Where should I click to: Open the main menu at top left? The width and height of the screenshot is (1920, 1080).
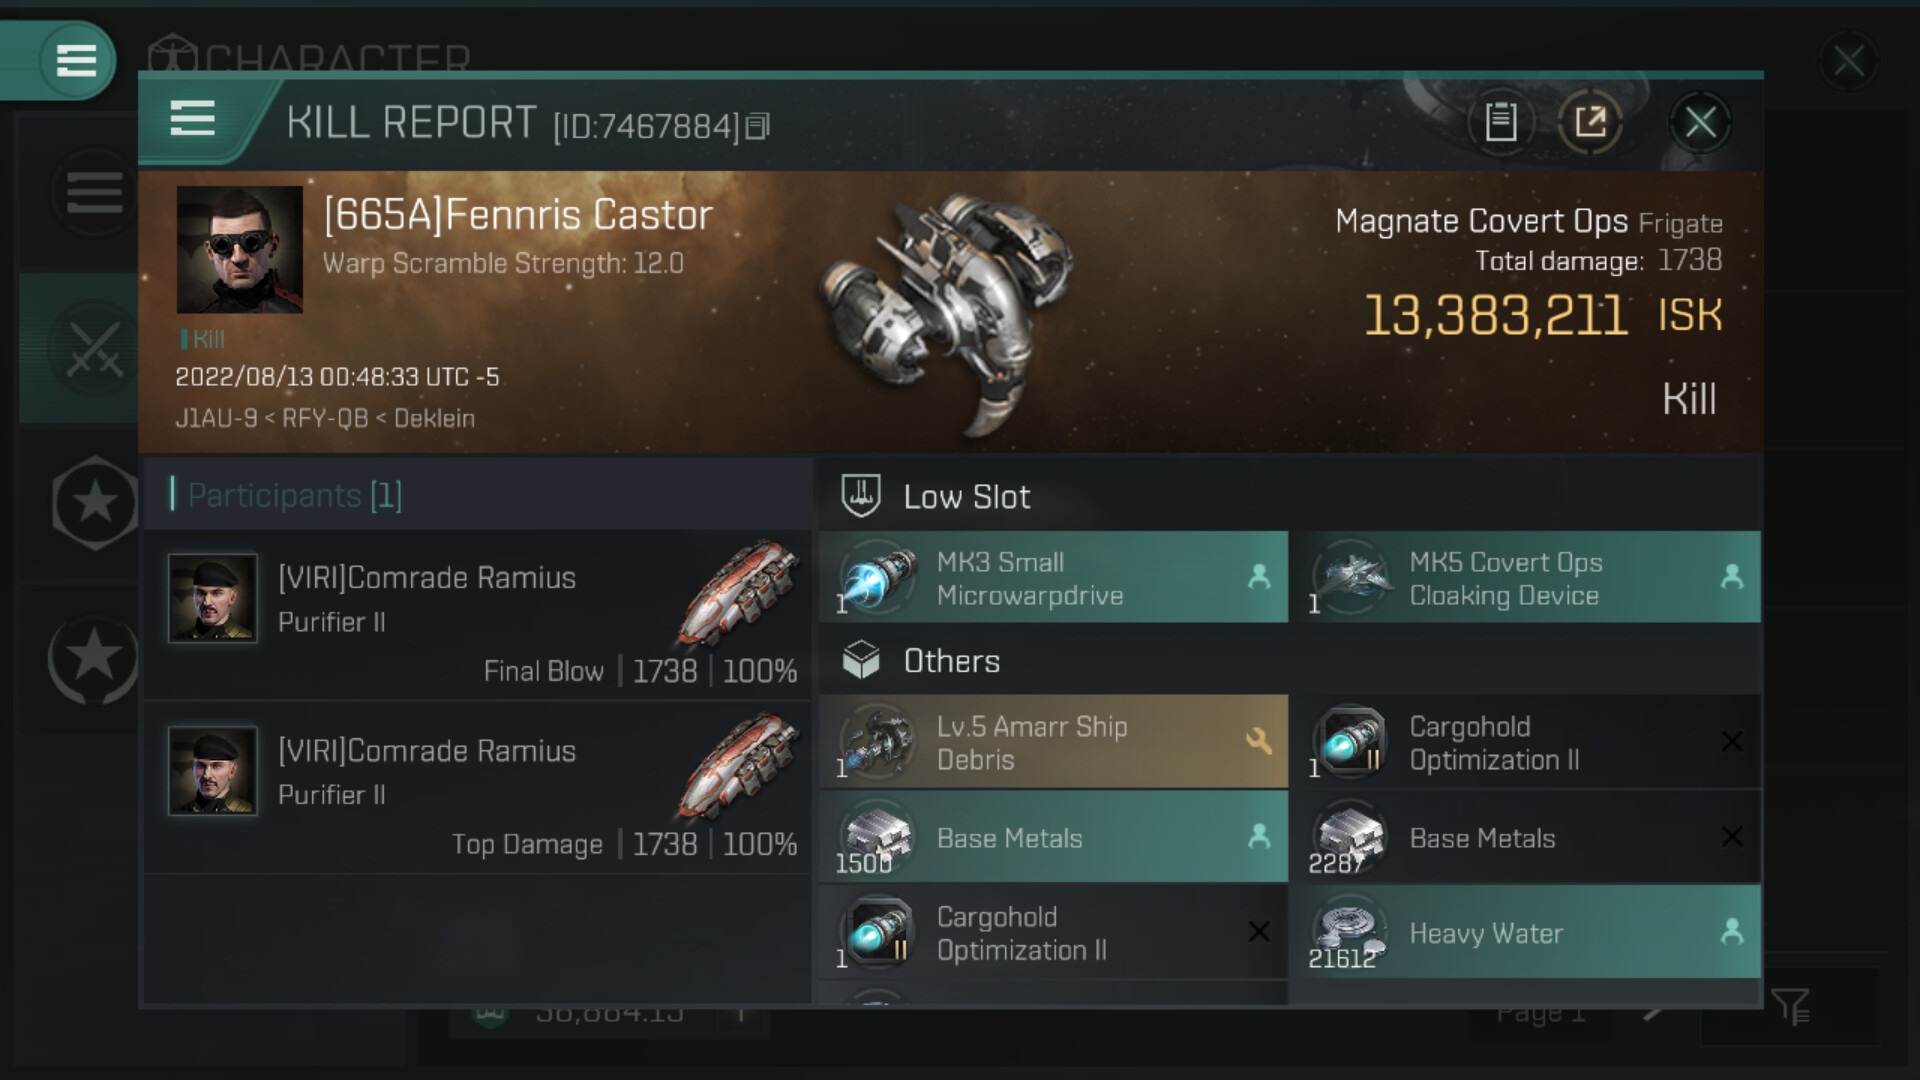click(76, 60)
